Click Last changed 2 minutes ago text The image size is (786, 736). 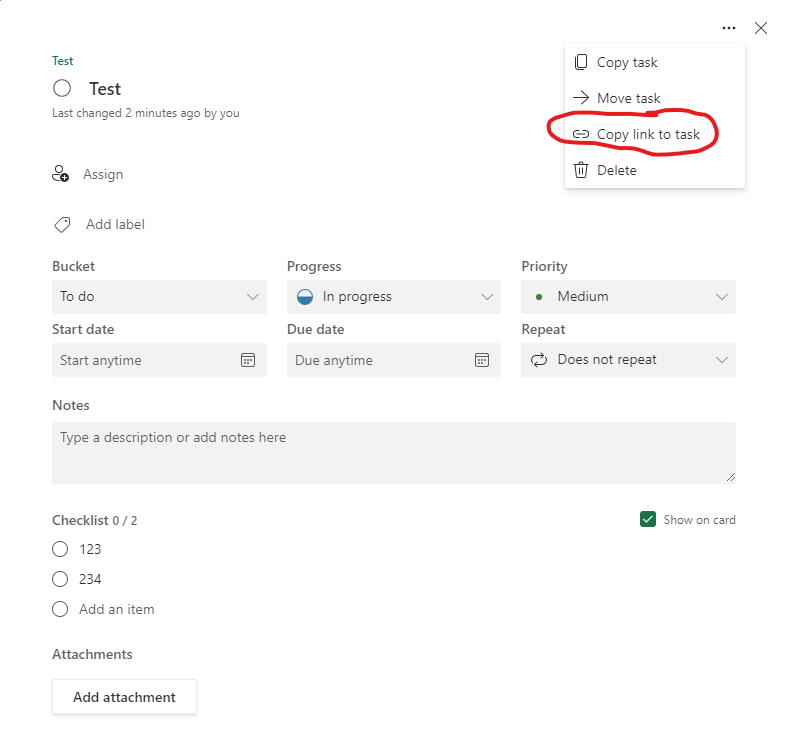point(146,113)
